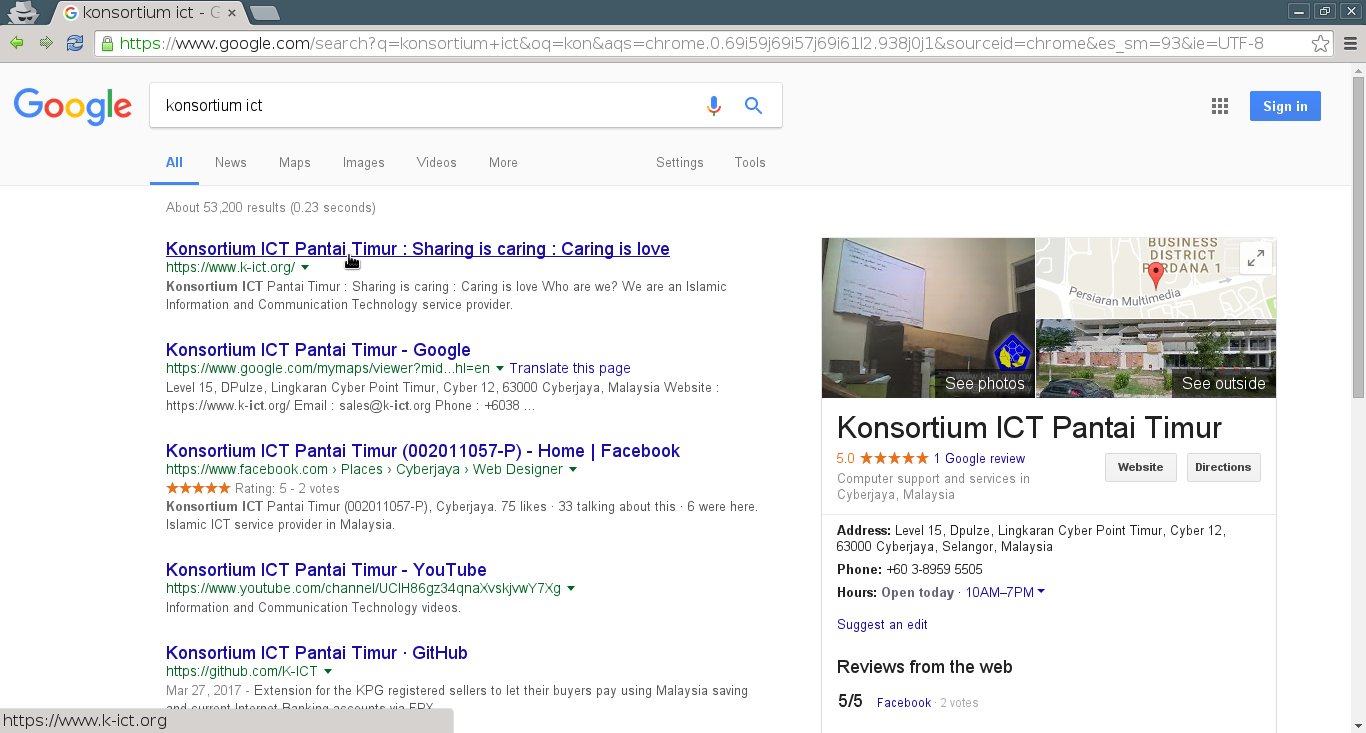
Task: Open search Settings
Action: click(x=679, y=162)
